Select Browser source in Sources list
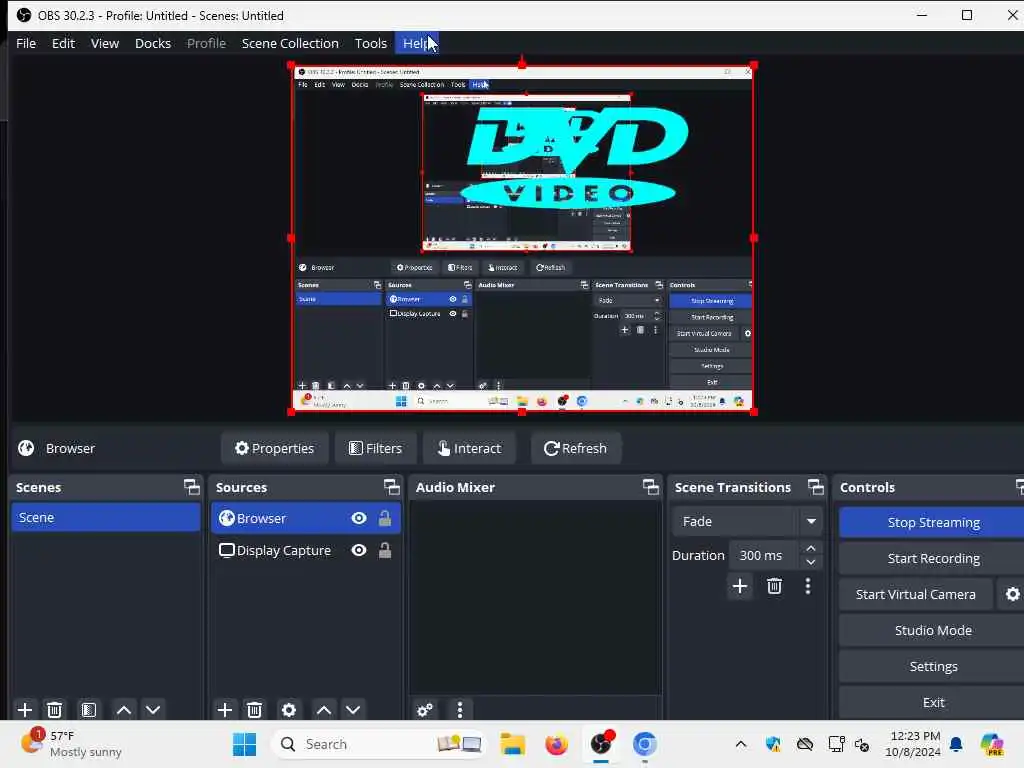Screen dimensions: 1024x768 point(306,519)
